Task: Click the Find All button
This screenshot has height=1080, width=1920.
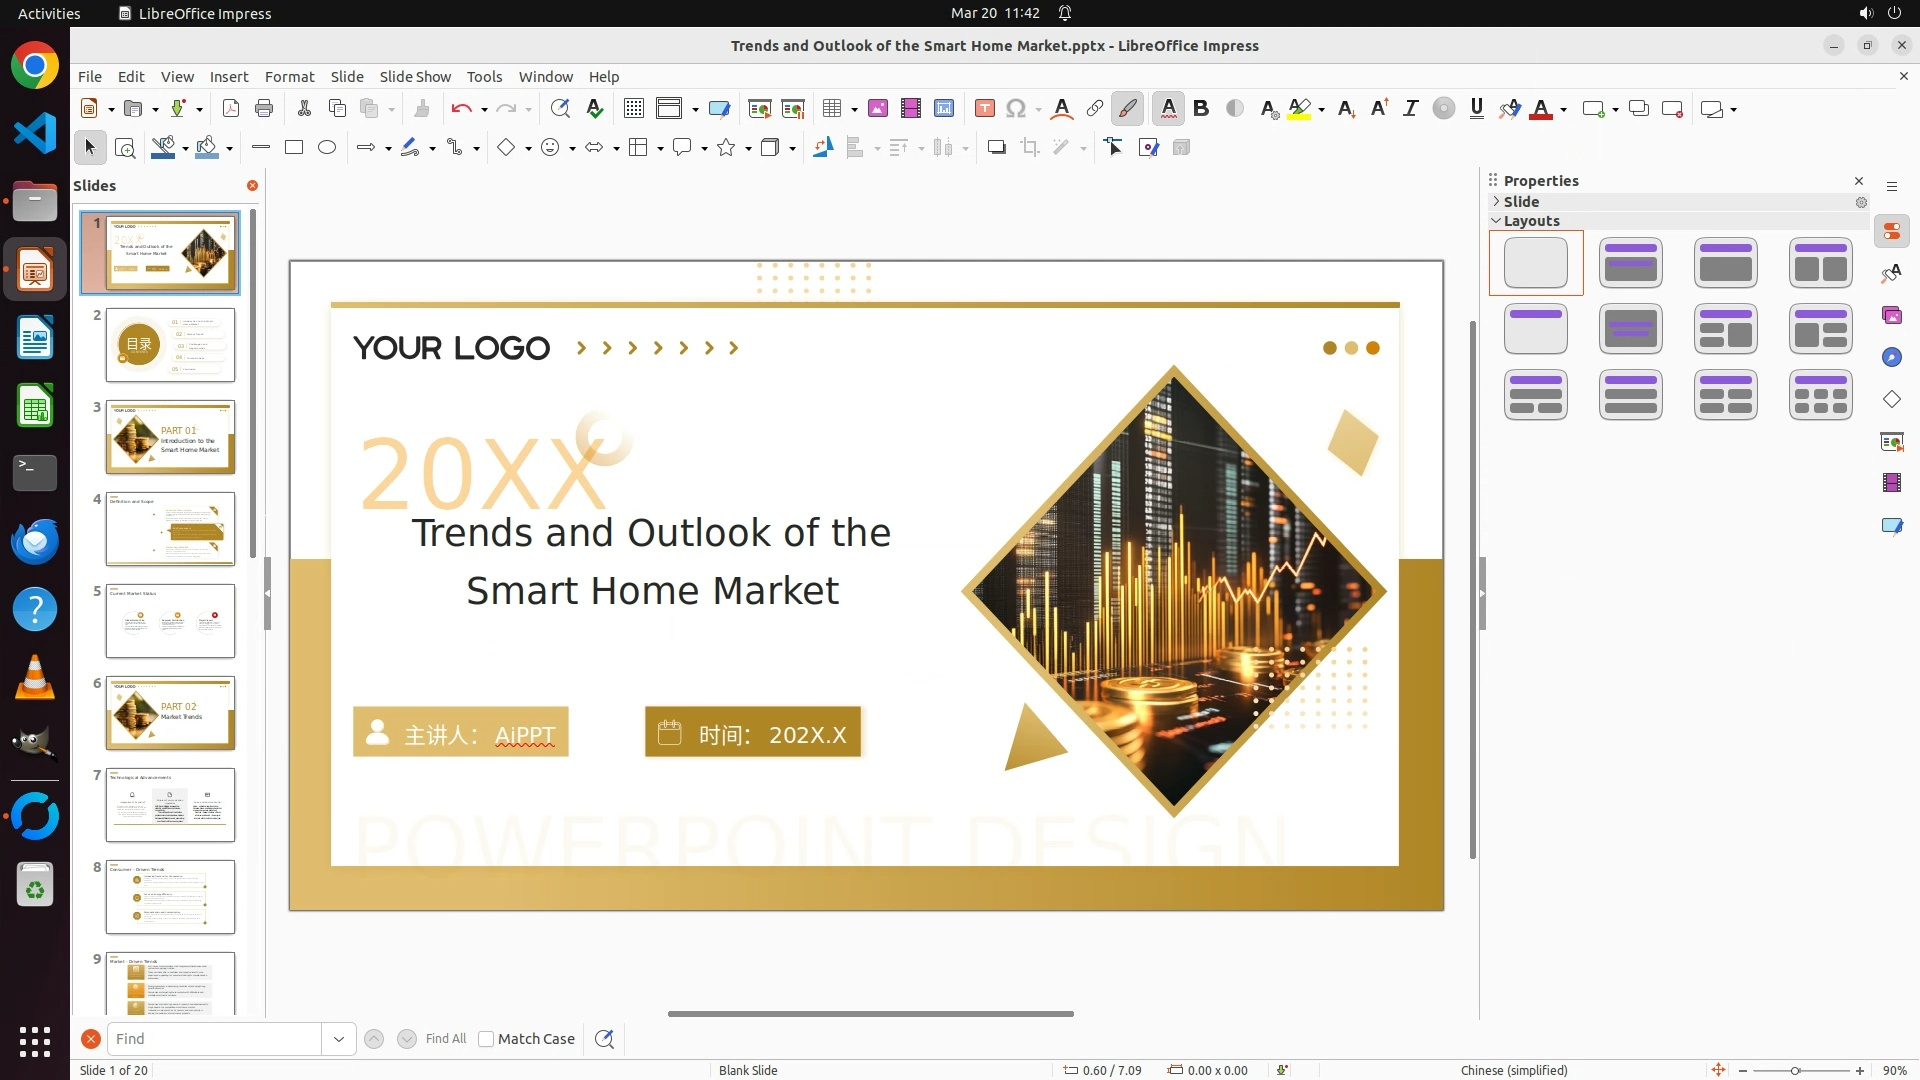Action: [x=445, y=1039]
